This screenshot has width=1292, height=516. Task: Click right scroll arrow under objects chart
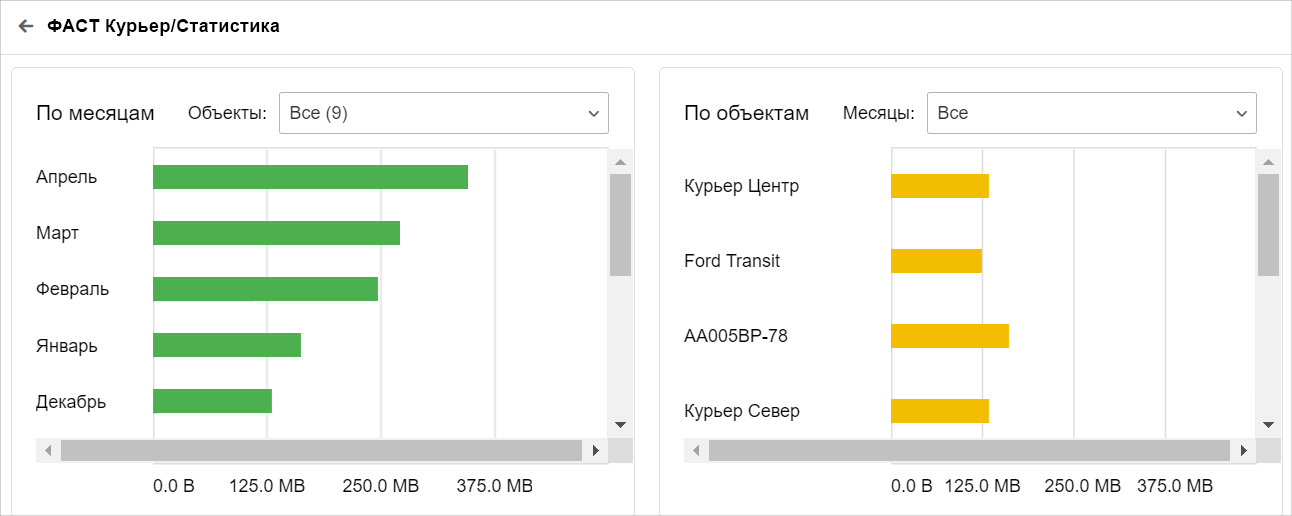coord(1244,451)
